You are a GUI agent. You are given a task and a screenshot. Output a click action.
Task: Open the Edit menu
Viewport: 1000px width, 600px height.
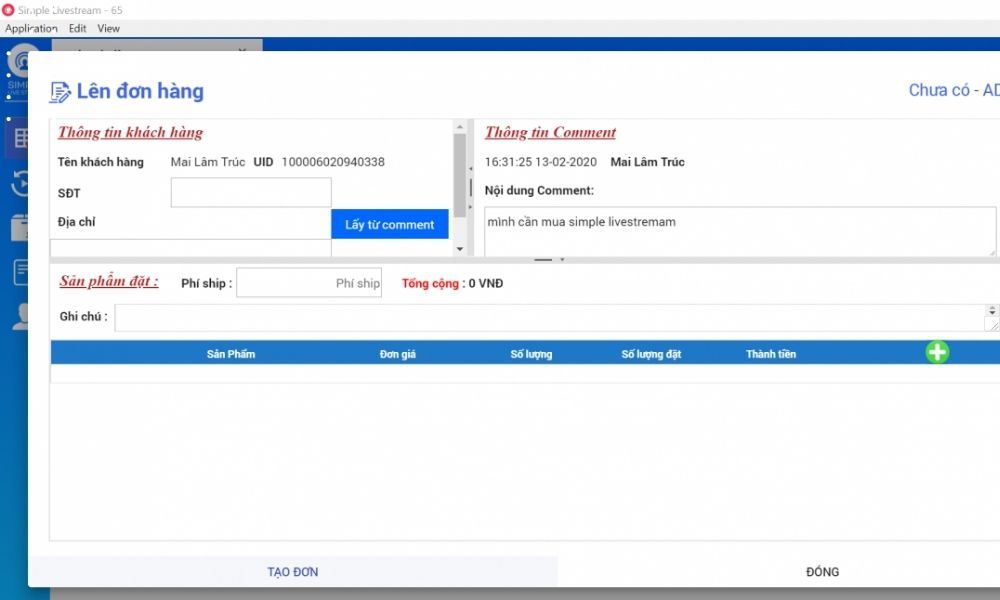pos(77,28)
